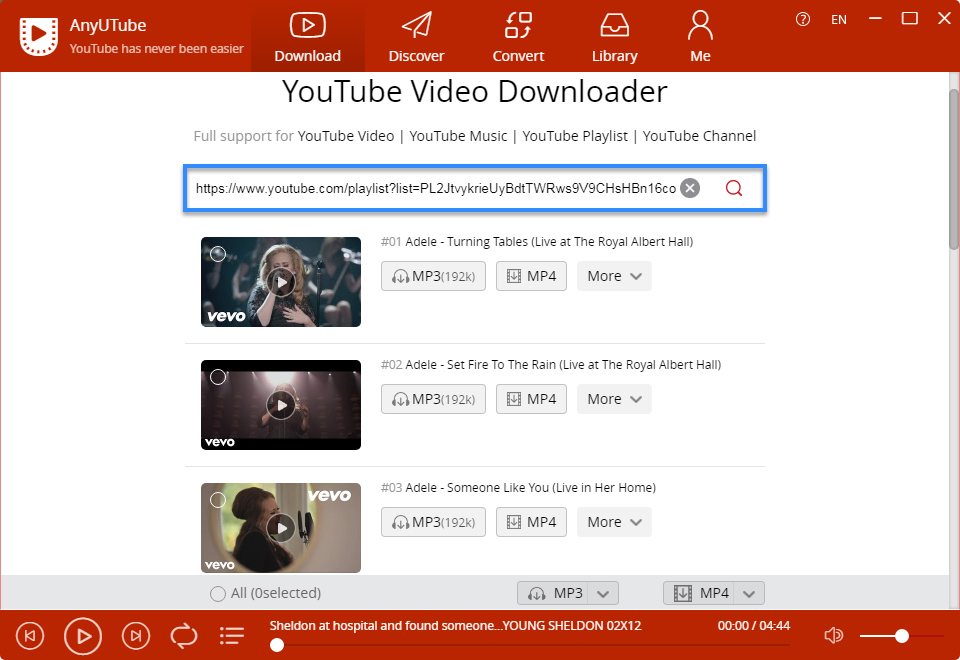960x660 pixels.
Task: Expand More options for Someone Like You
Action: (x=614, y=522)
